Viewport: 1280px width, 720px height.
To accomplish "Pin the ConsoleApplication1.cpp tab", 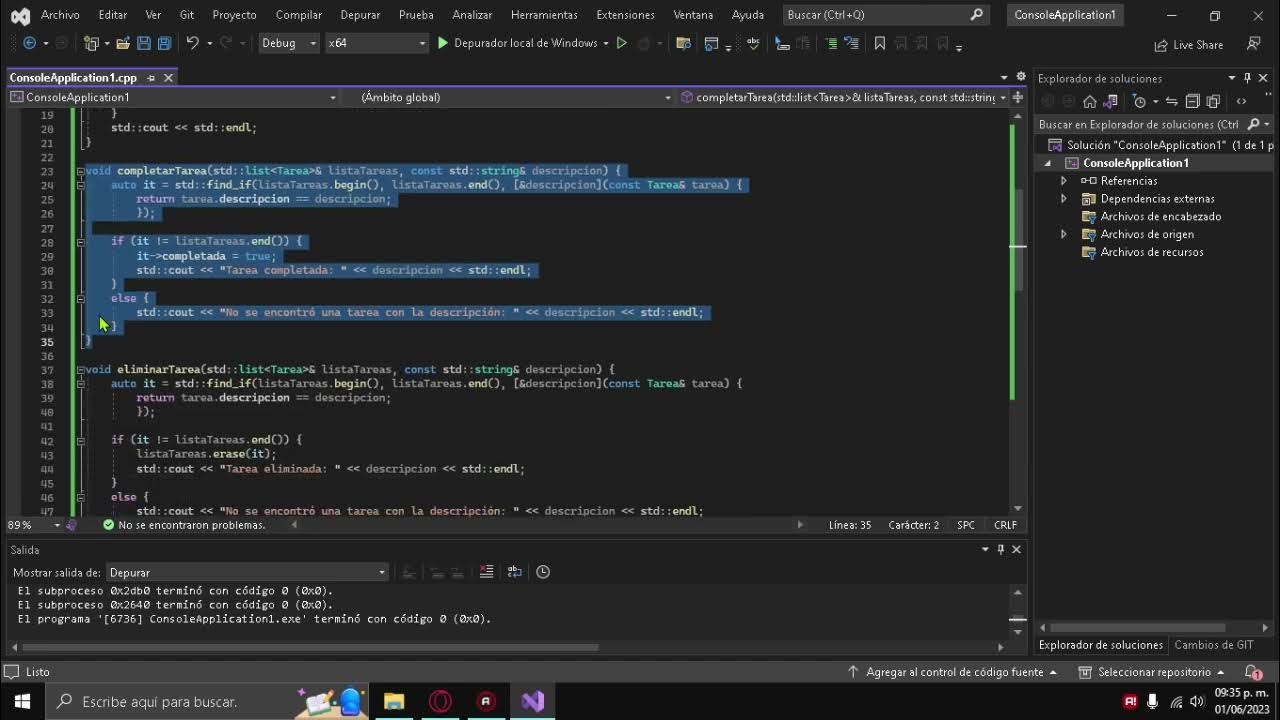I will pos(151,78).
